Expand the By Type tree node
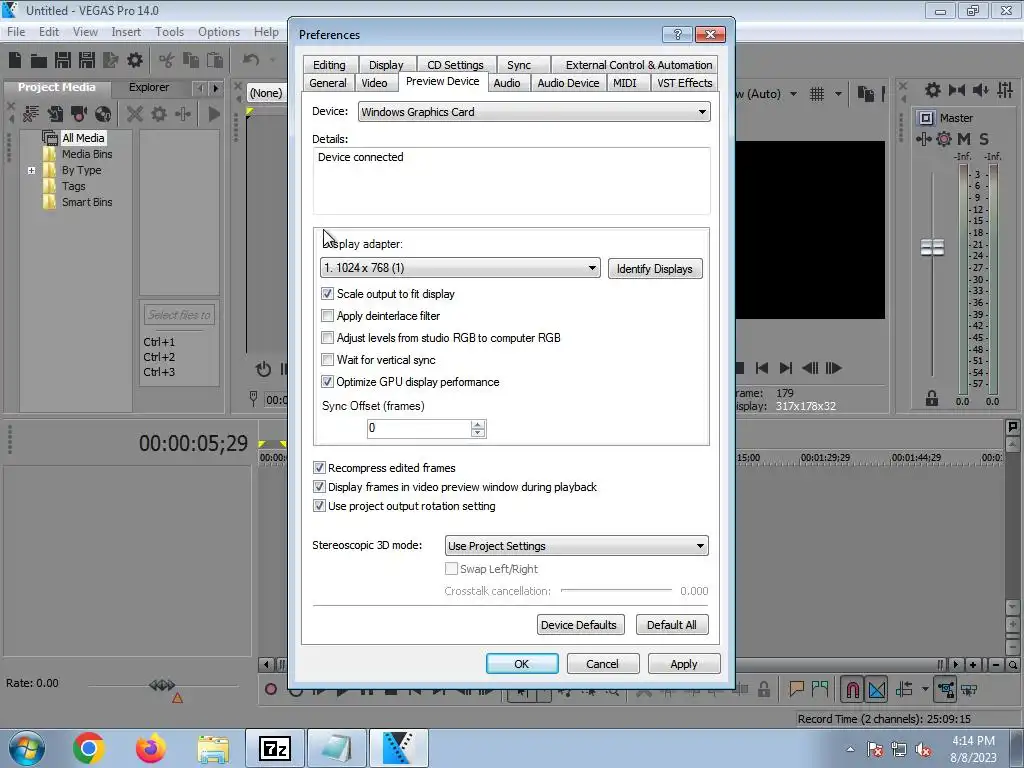 [x=31, y=170]
